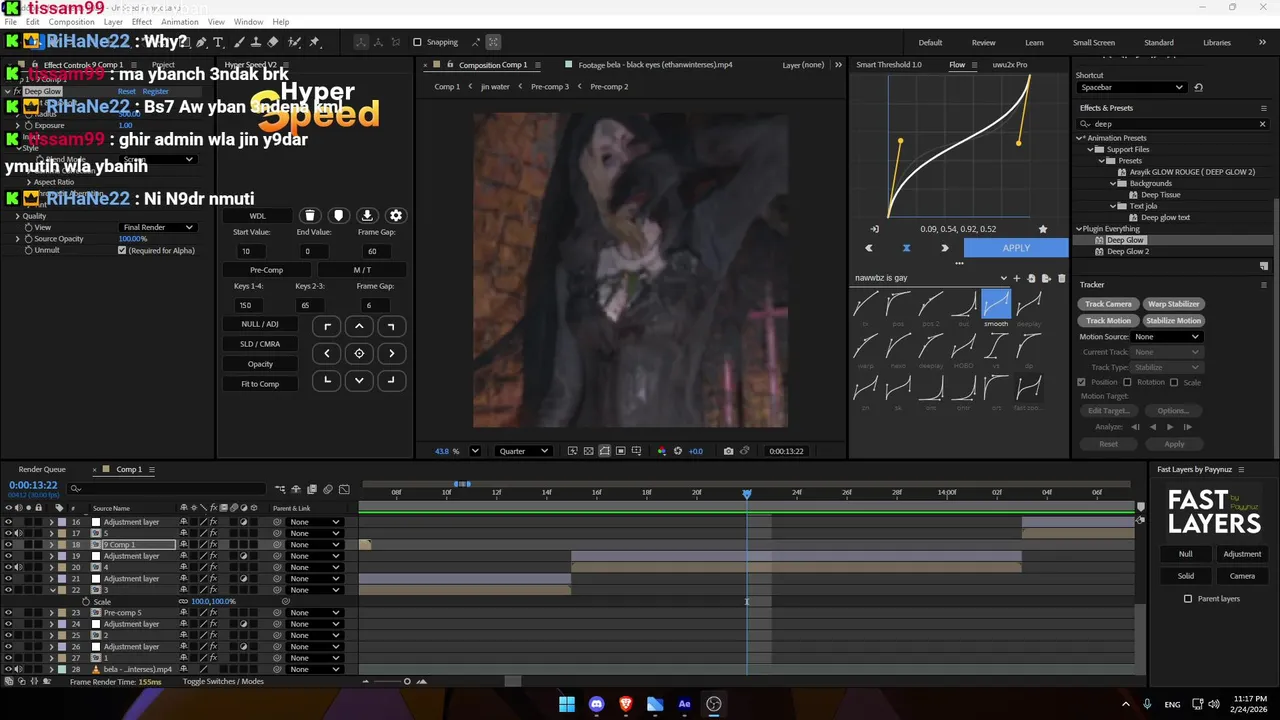Screen dimensions: 1280x720
Task: Click the Fit to Comp button
Action: click(x=260, y=384)
